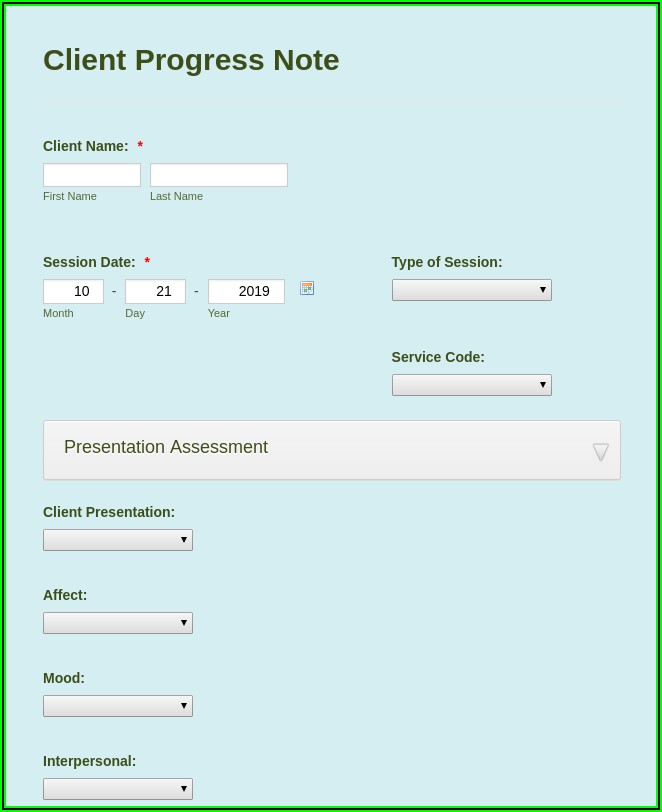Focus the Last Name text box
Viewport: 662px width, 812px height.
coord(218,175)
